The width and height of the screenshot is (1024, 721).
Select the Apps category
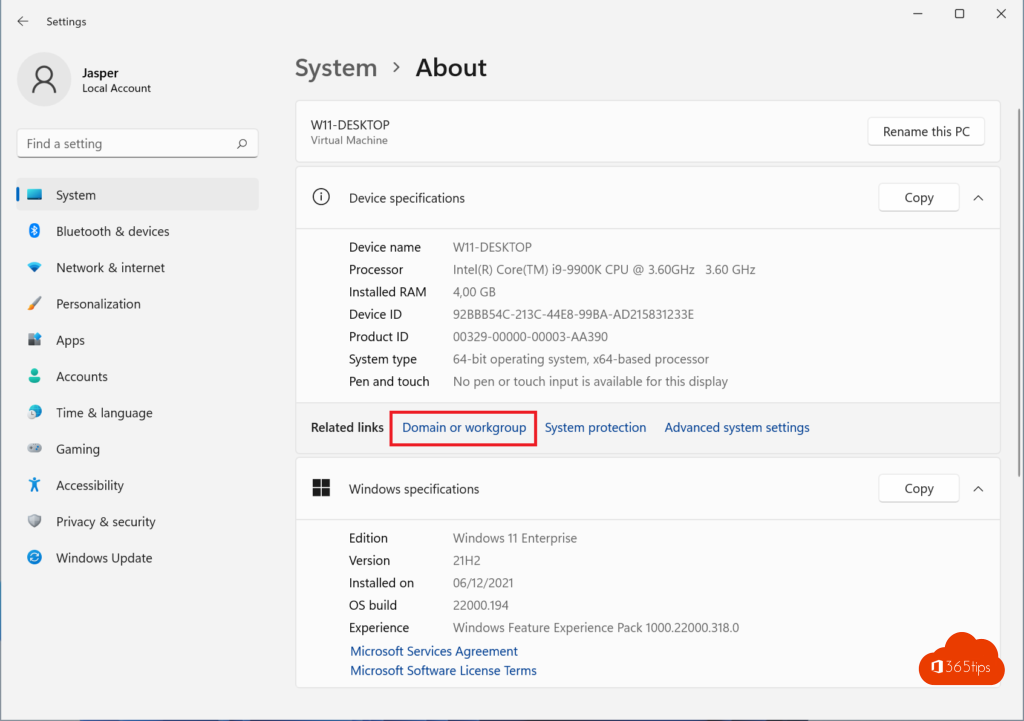[138, 340]
